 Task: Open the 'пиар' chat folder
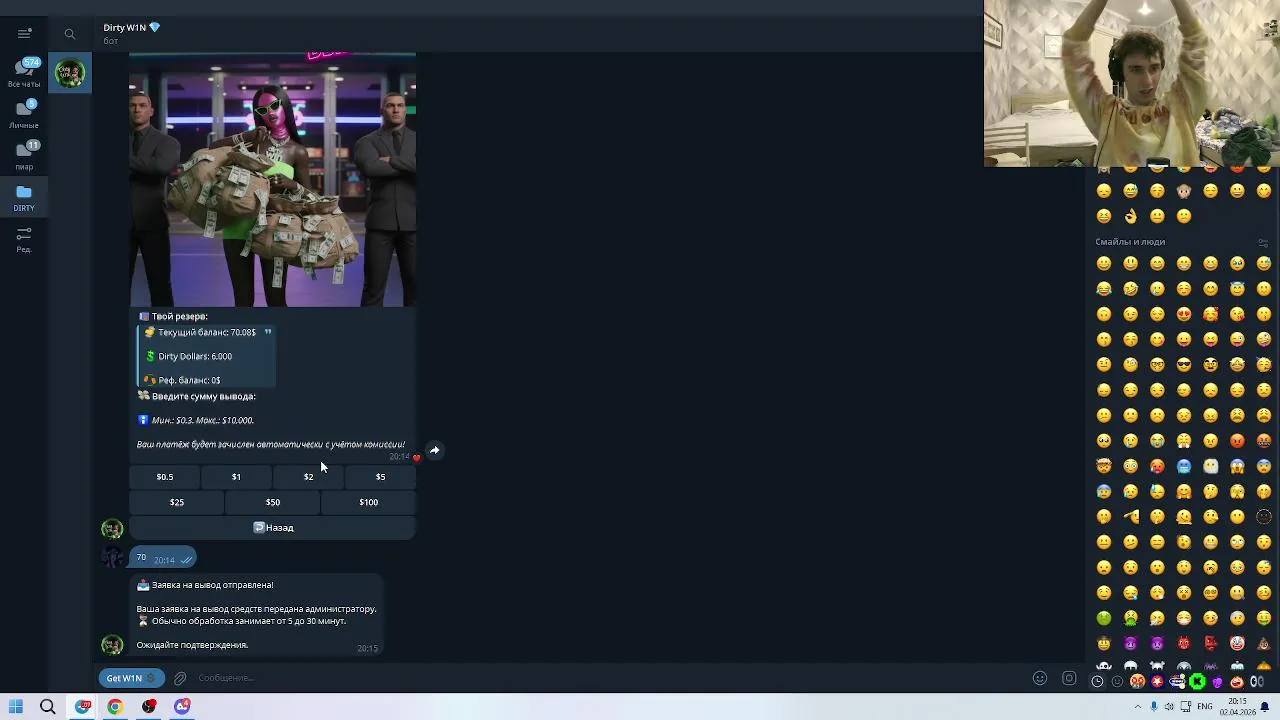24,155
